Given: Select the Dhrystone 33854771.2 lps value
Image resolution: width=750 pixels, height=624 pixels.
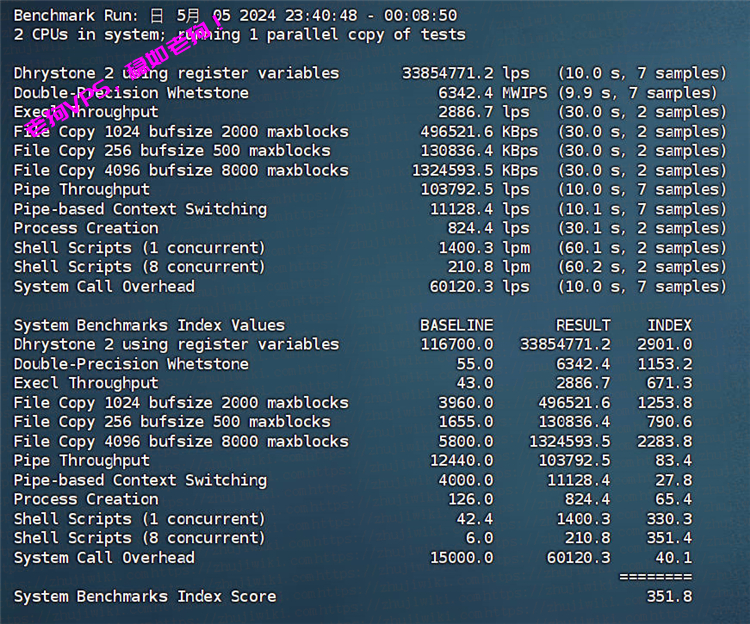Looking at the screenshot, I should (x=466, y=73).
